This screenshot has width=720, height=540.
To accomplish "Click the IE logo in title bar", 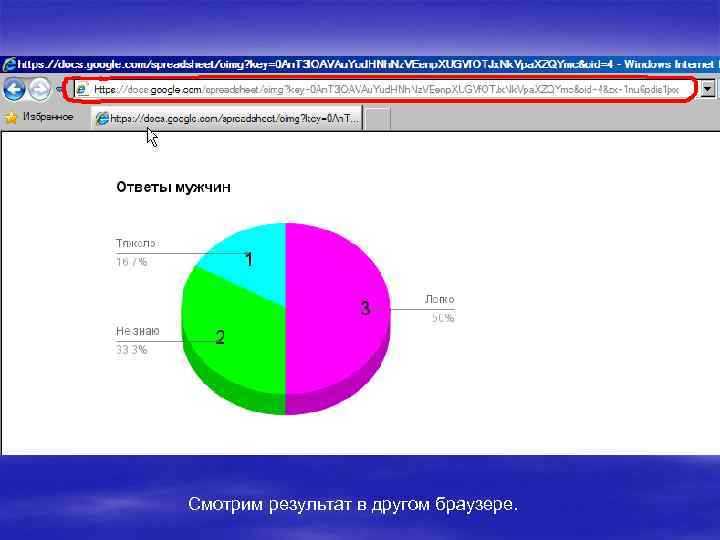I will point(9,64).
